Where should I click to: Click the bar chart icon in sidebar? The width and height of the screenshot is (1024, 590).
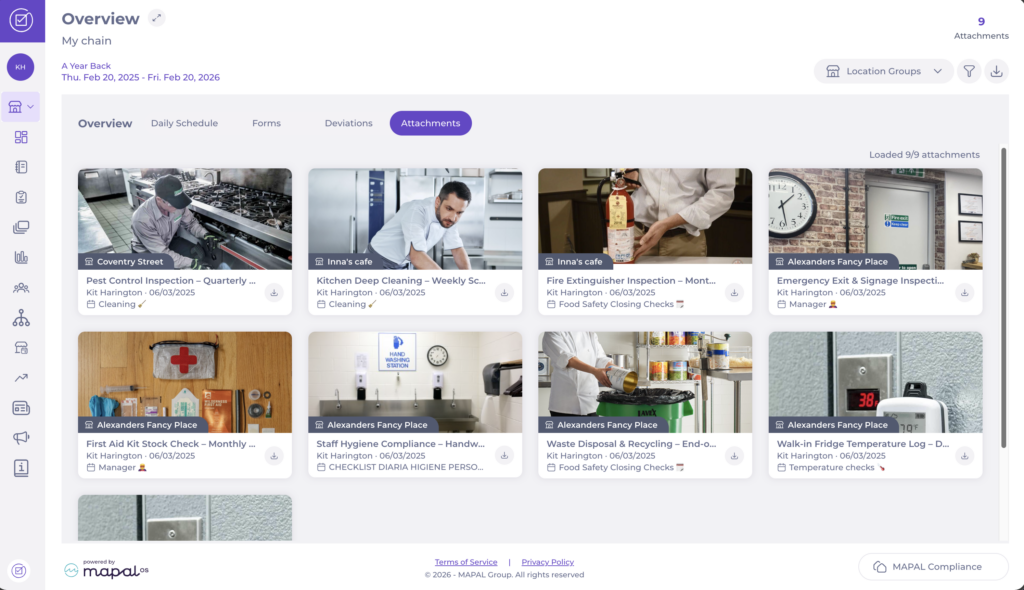point(21,257)
